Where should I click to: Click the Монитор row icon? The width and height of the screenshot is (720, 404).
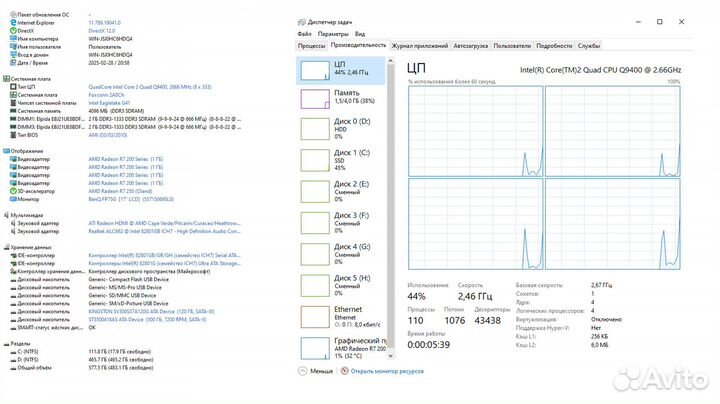pyautogui.click(x=13, y=199)
